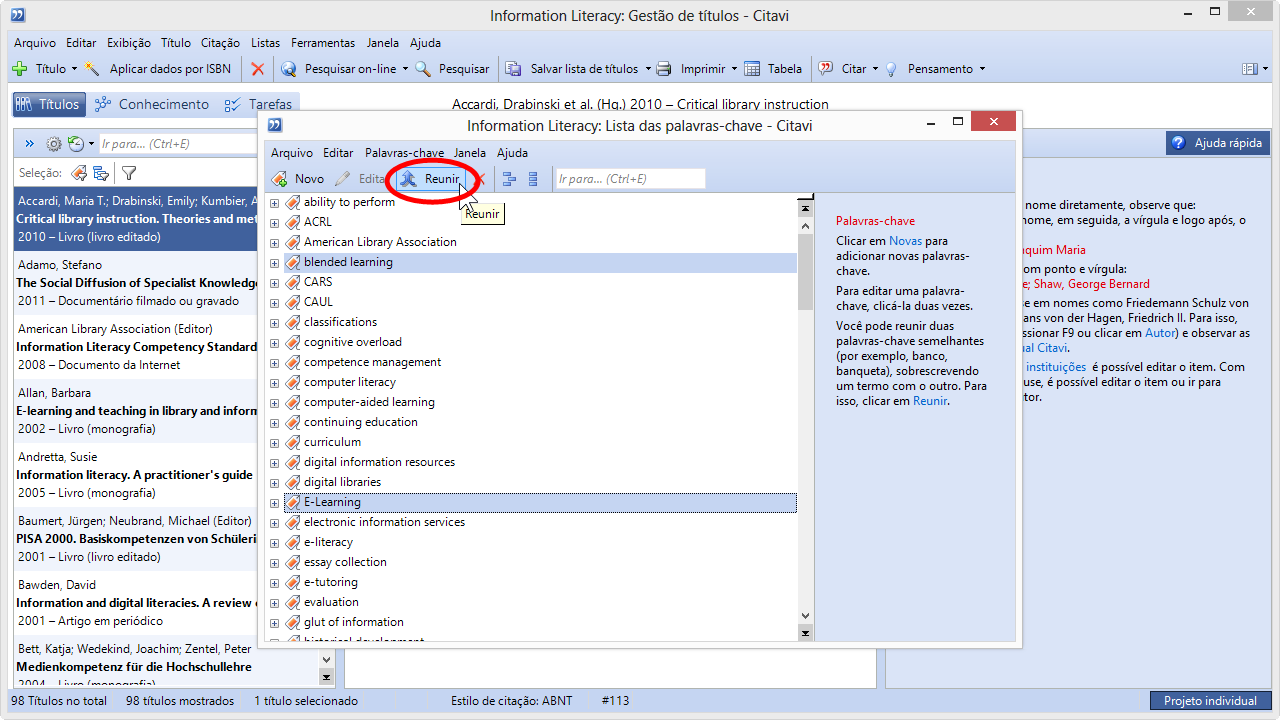The width and height of the screenshot is (1280, 720).
Task: Click the Citar quotation icon
Action: click(x=826, y=69)
